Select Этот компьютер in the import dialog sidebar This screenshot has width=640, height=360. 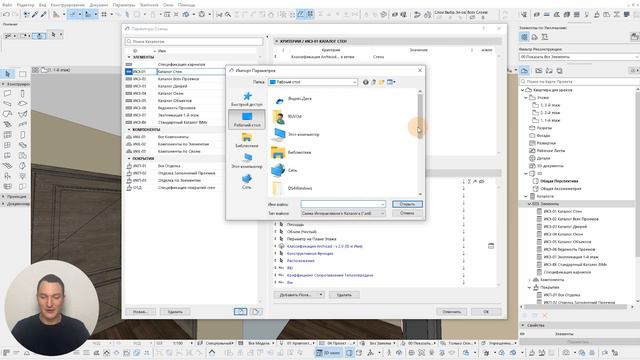tap(247, 161)
